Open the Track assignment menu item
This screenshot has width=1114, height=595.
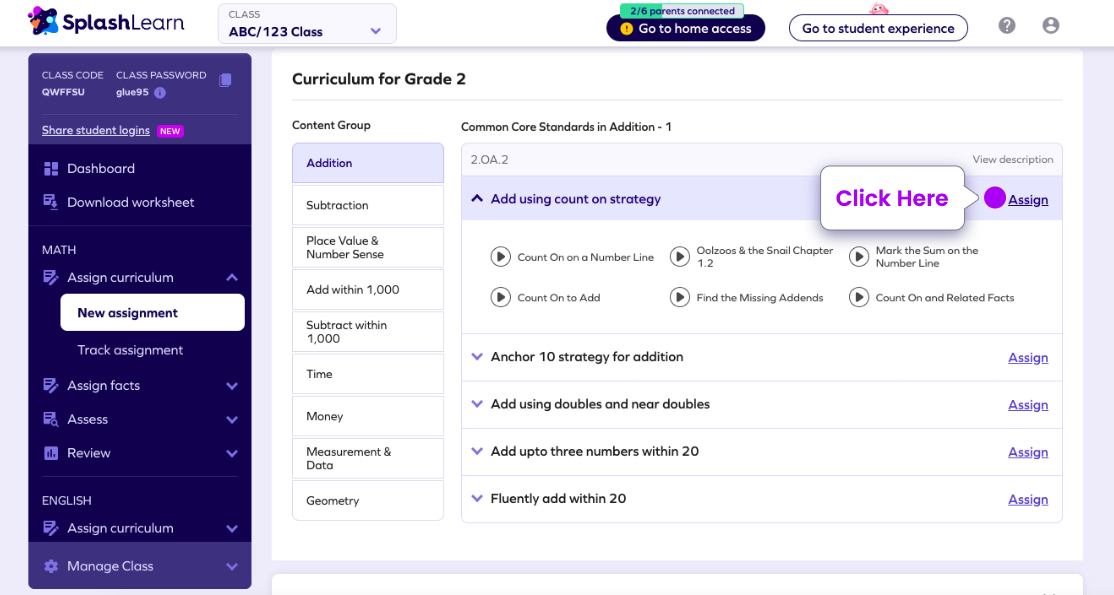(130, 350)
